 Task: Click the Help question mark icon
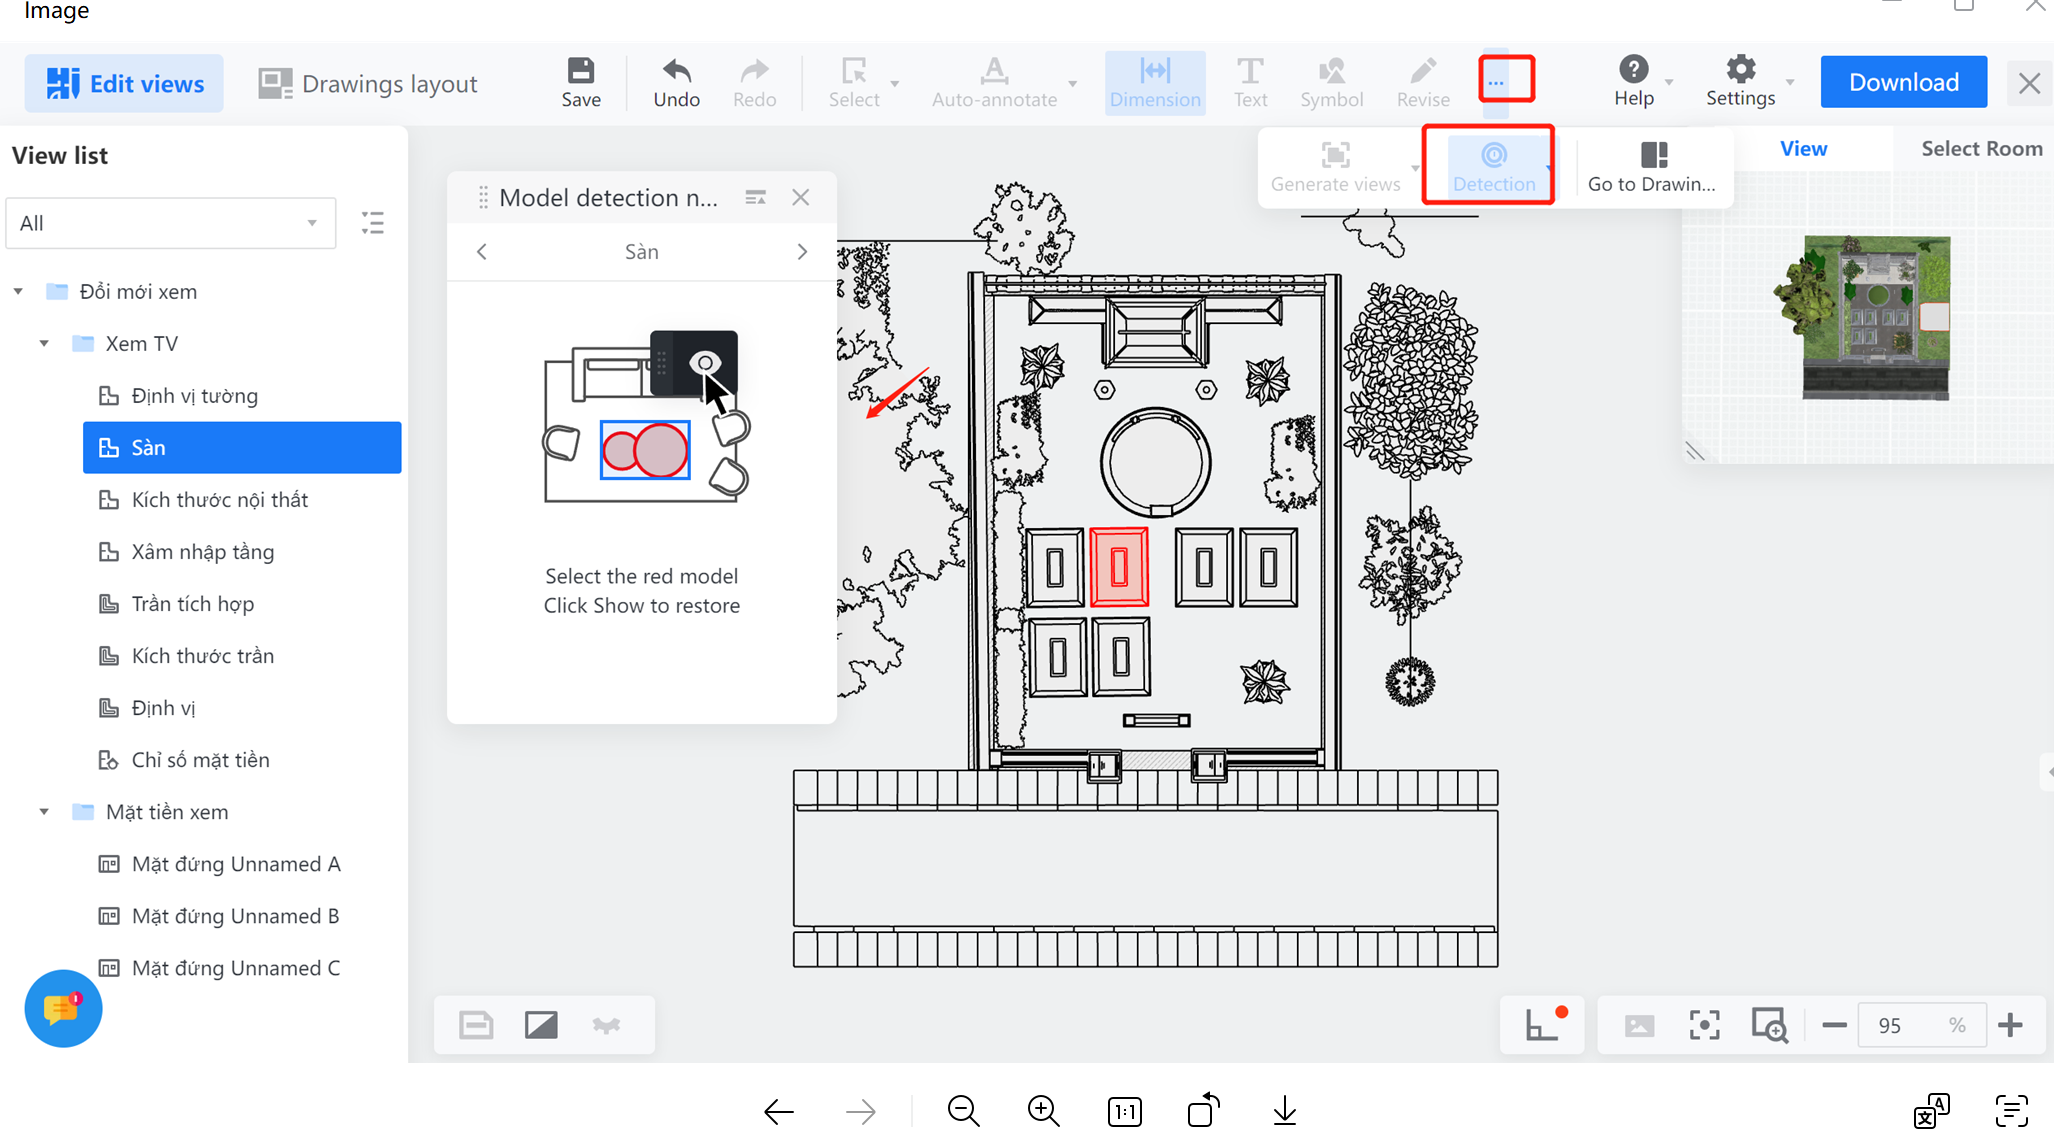[1633, 70]
